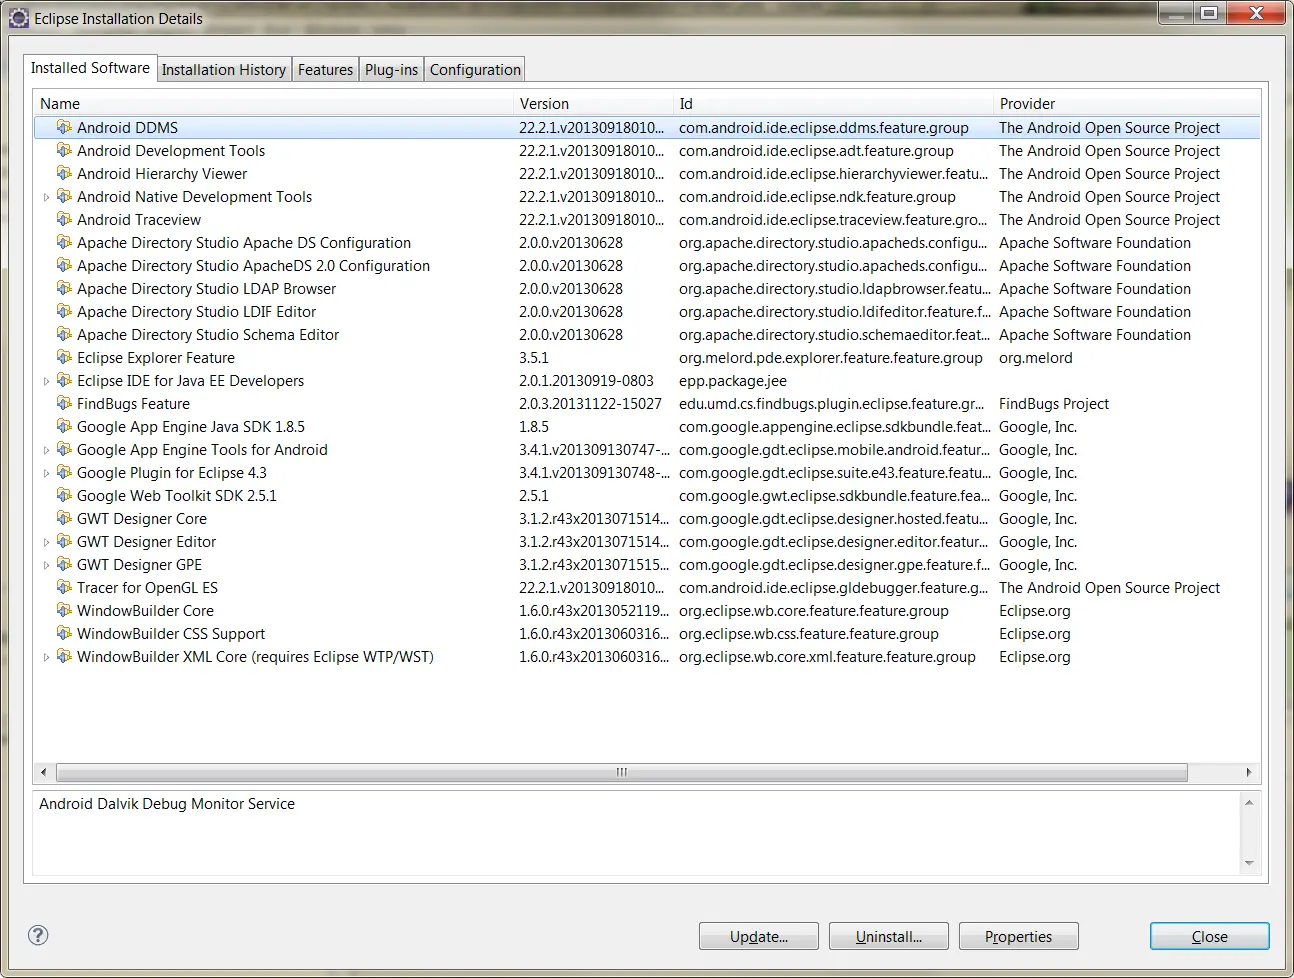Select the 'WindowBuilder CSS Support' row

[647, 633]
